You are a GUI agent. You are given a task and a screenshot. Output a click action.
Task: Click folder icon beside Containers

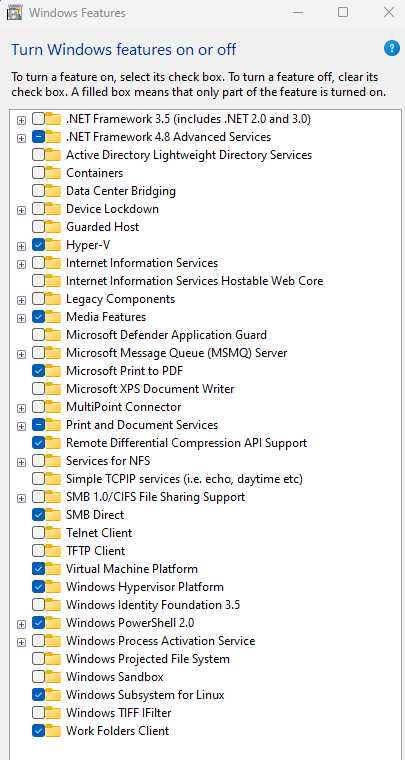point(53,173)
